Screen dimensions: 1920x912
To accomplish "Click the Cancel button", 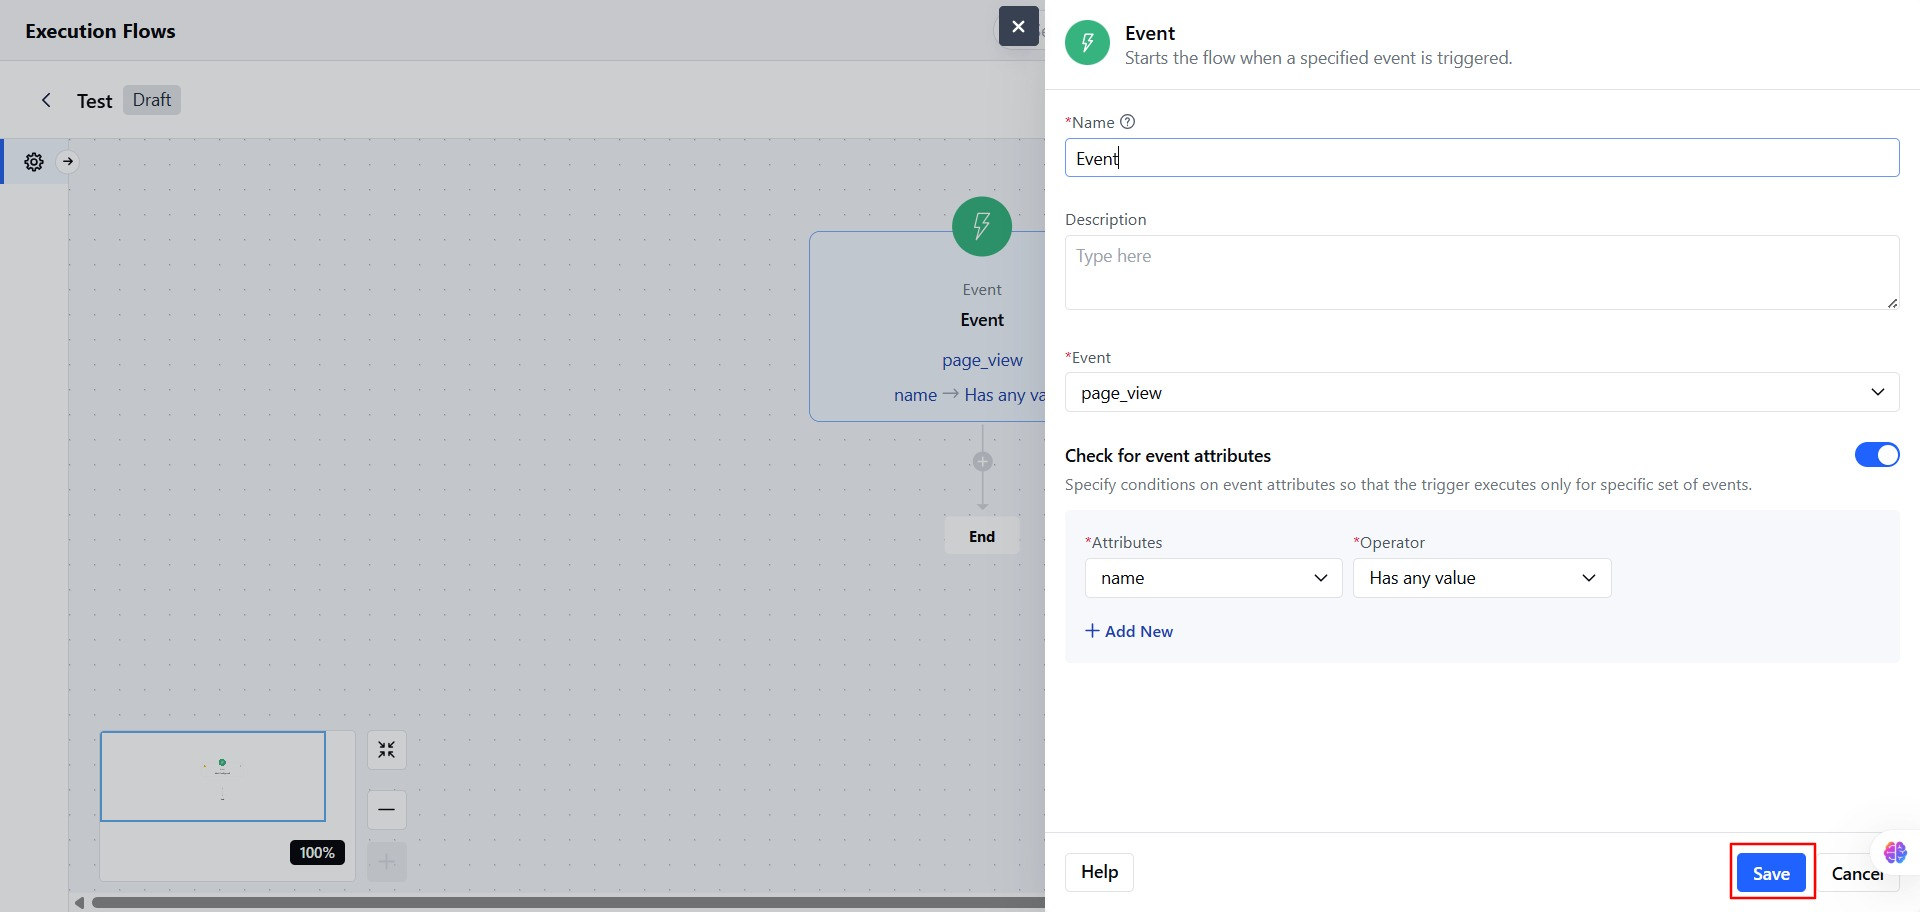I will pos(1857,873).
